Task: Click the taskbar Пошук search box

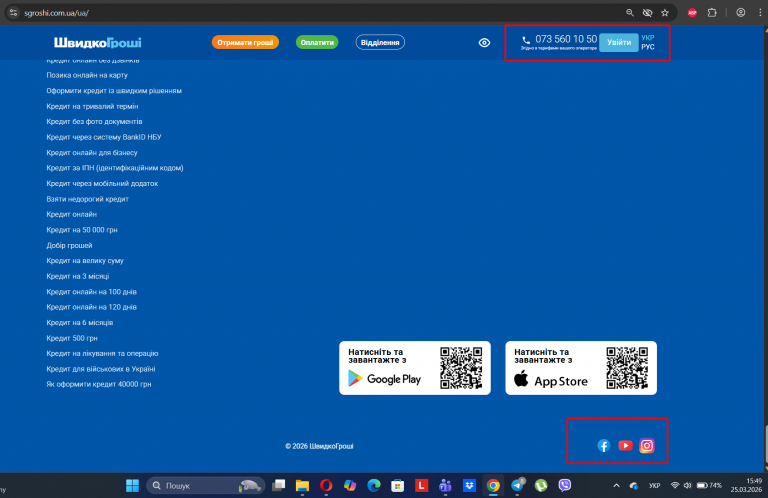Action: [206, 485]
